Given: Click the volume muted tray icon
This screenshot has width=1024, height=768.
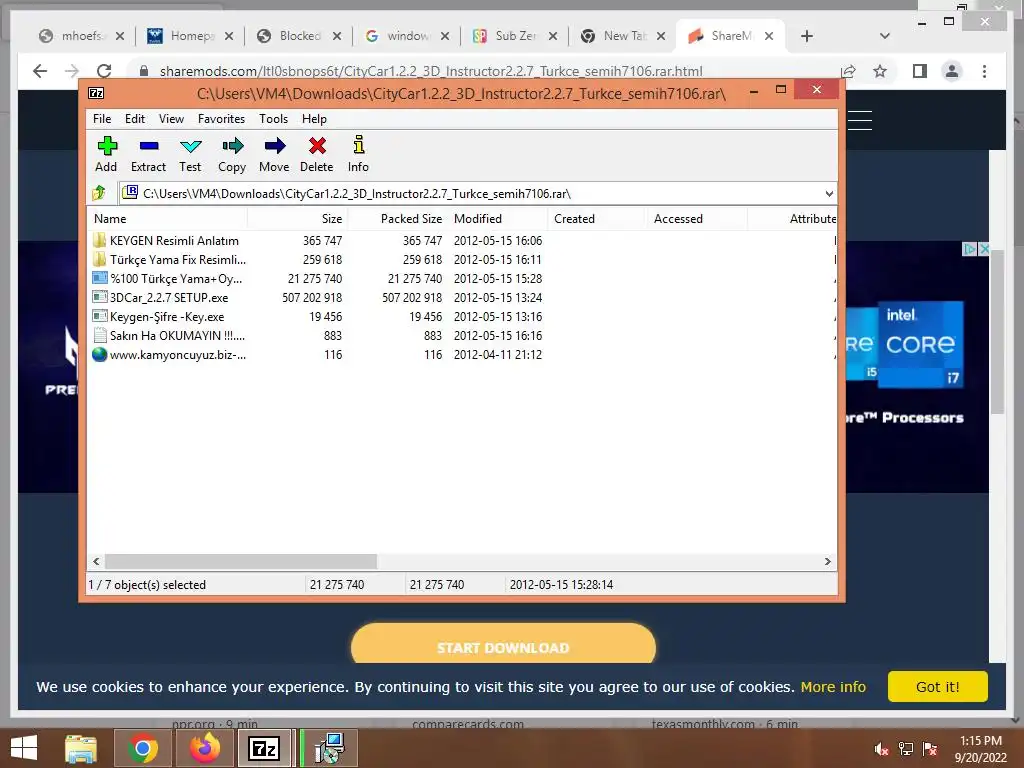Looking at the screenshot, I should tap(881, 749).
